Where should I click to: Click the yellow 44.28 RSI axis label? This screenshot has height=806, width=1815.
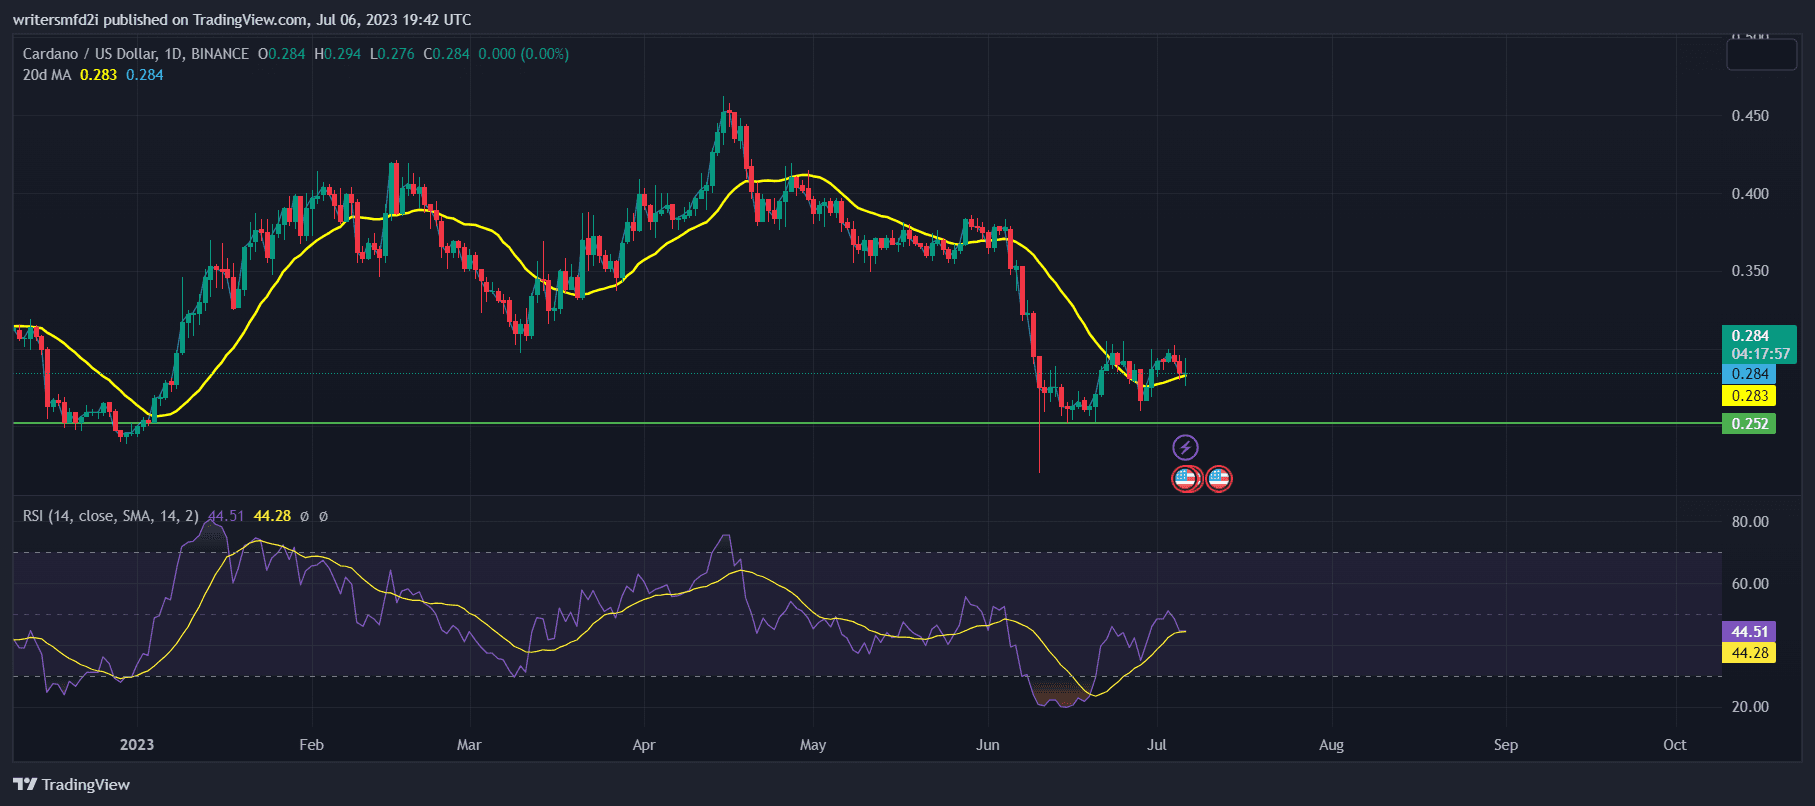[x=1749, y=653]
